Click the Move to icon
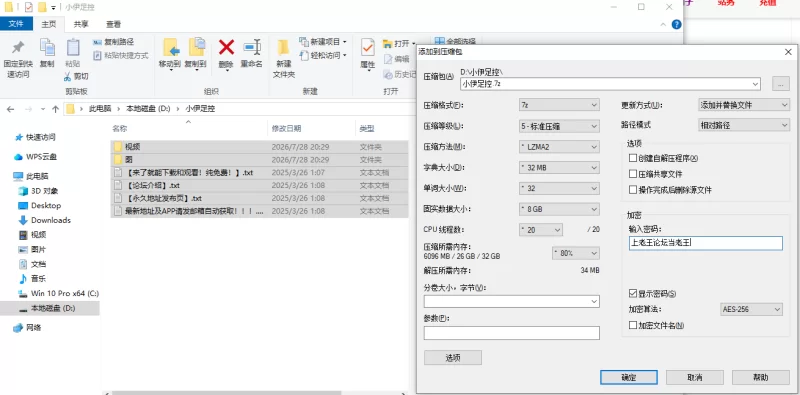 170,47
